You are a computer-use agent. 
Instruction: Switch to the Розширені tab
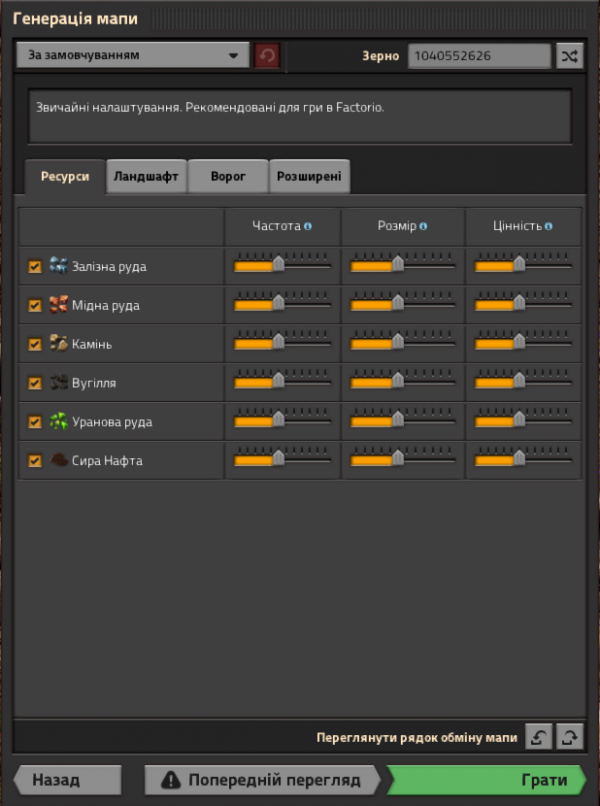coord(309,176)
